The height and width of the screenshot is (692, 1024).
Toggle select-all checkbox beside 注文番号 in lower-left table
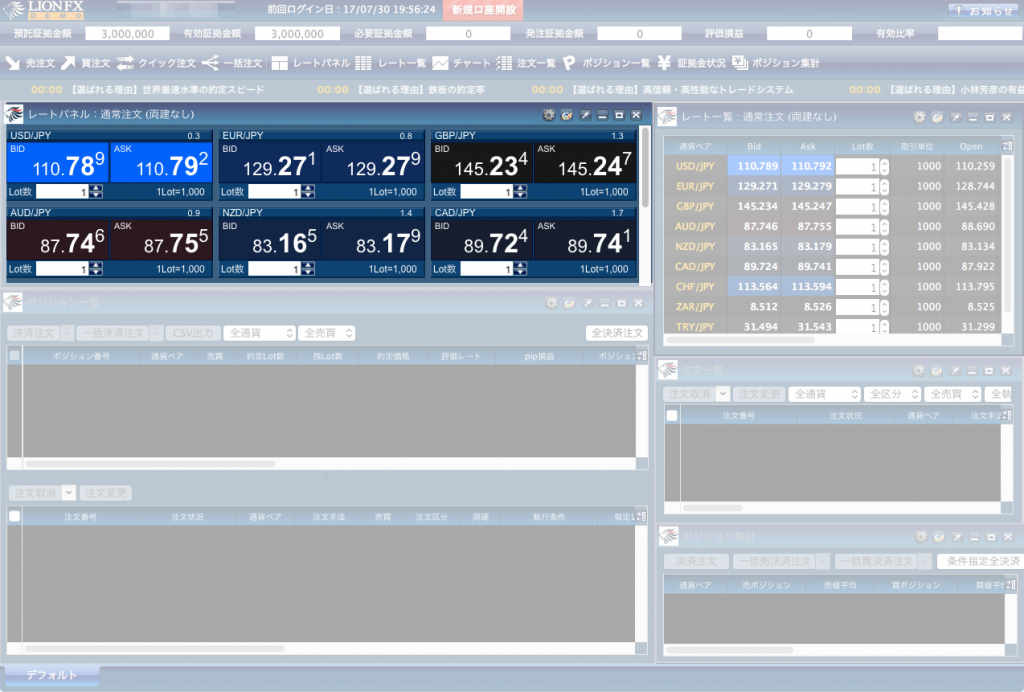coord(14,516)
